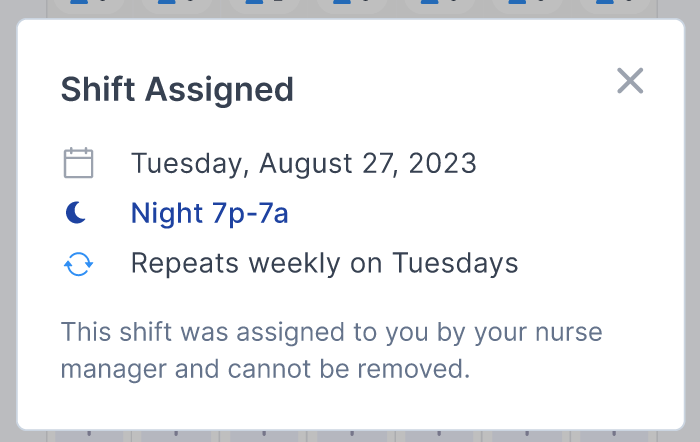The width and height of the screenshot is (700, 442).
Task: Select the Tuesday, August 27, 2023 date text
Action: (304, 163)
